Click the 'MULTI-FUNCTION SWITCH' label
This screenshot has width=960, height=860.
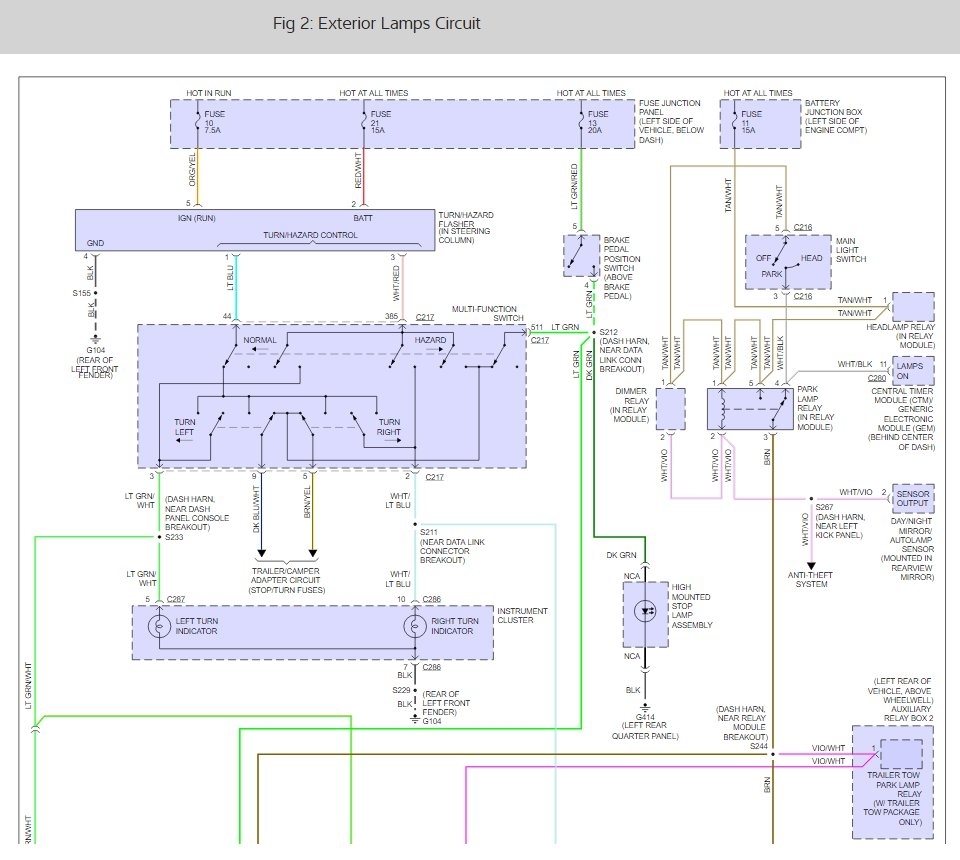pyautogui.click(x=488, y=313)
